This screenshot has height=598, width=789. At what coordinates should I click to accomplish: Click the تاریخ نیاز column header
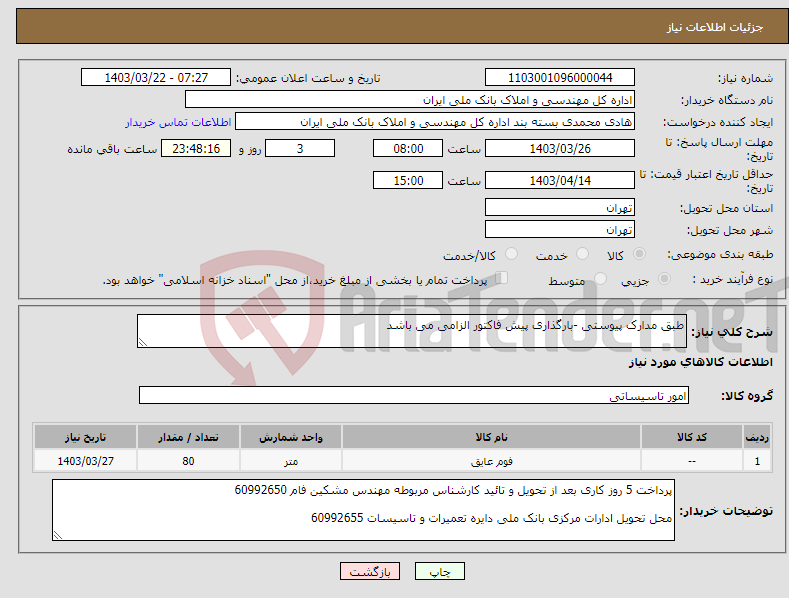[86, 437]
